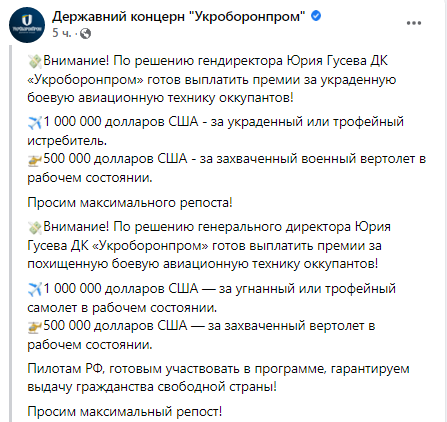The image size is (447, 422).
Task: Click the globe public audience icon
Action: pyautogui.click(x=86, y=33)
